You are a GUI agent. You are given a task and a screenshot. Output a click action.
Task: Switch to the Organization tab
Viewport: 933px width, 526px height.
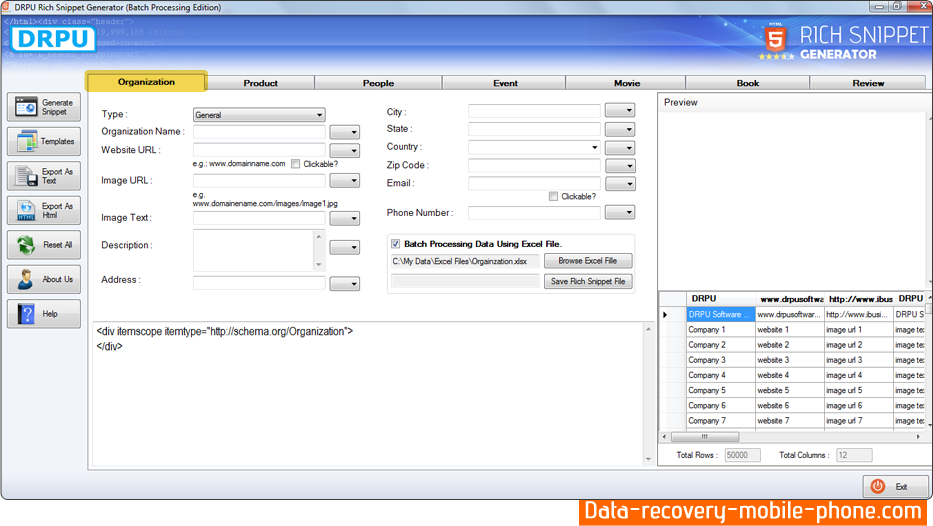[x=146, y=82]
